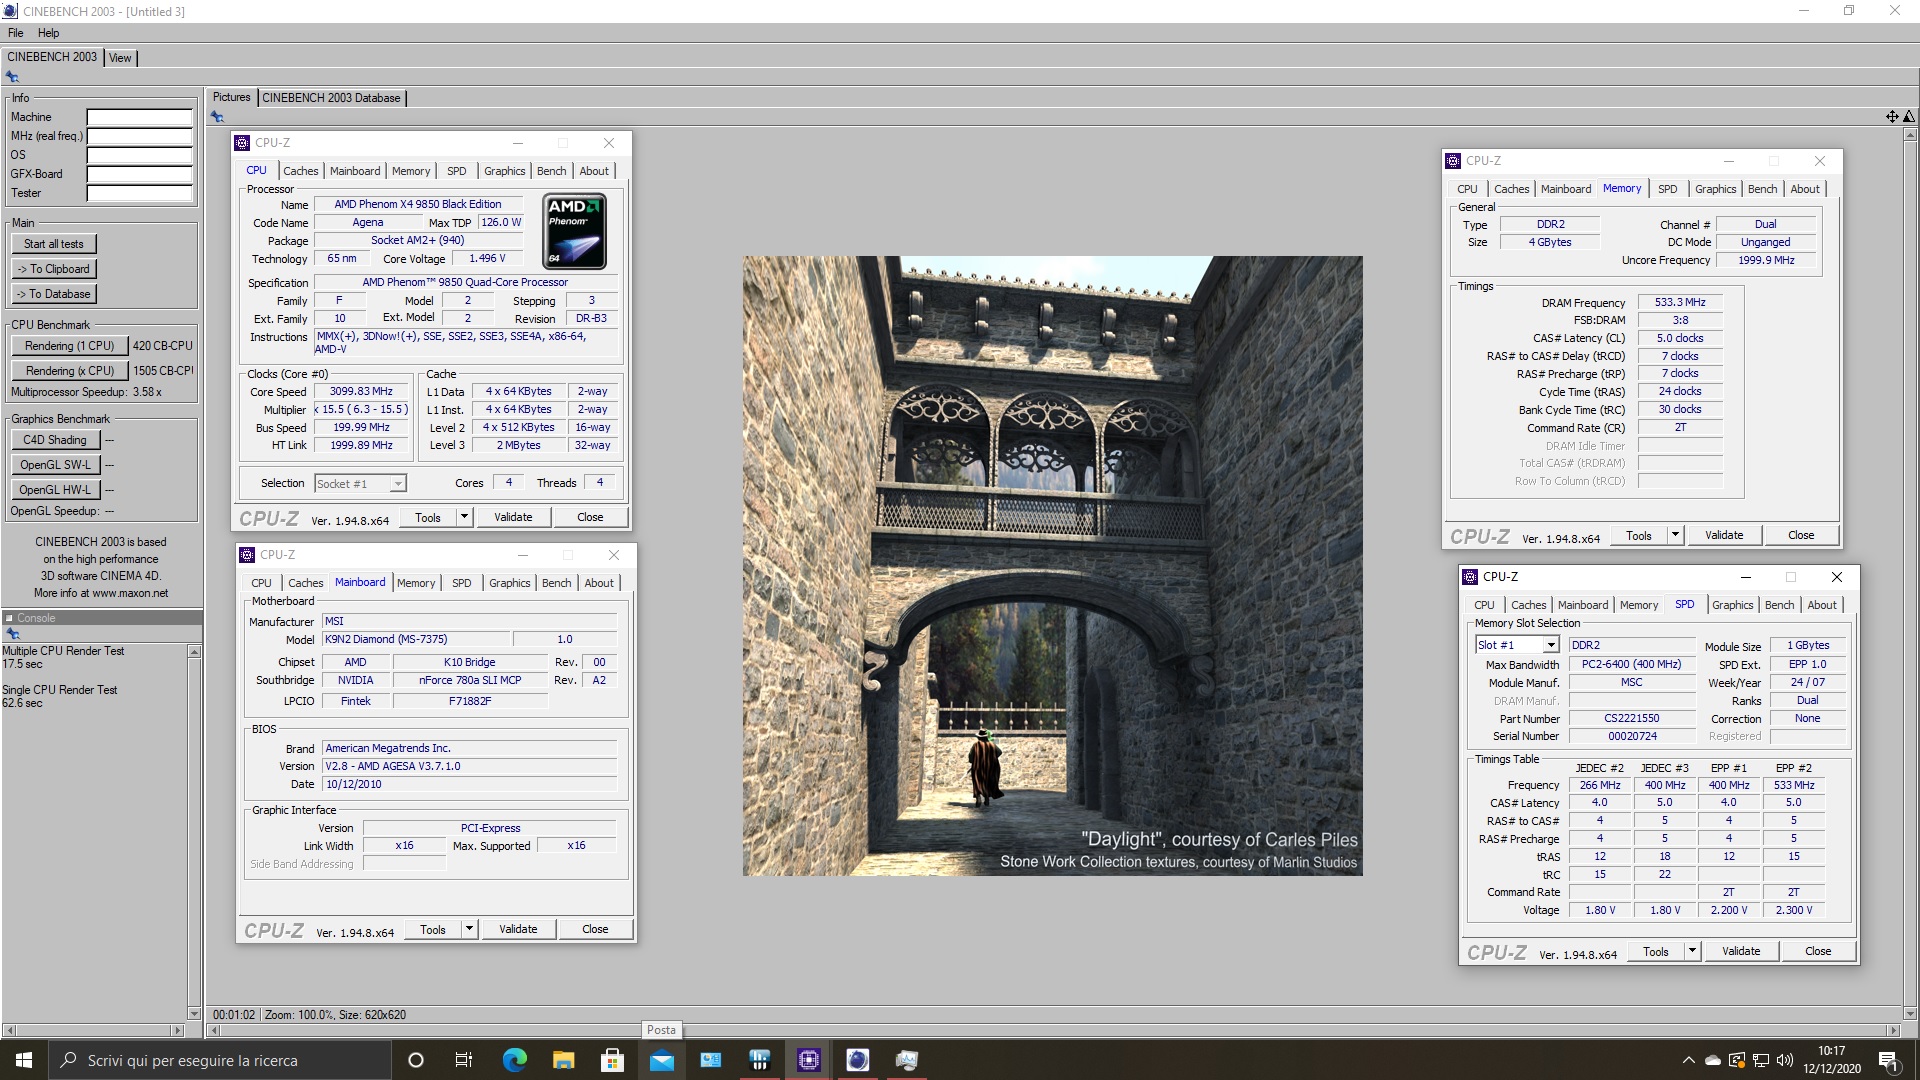The height and width of the screenshot is (1080, 1920).
Task: Click the Start all tests button
Action: 54,244
